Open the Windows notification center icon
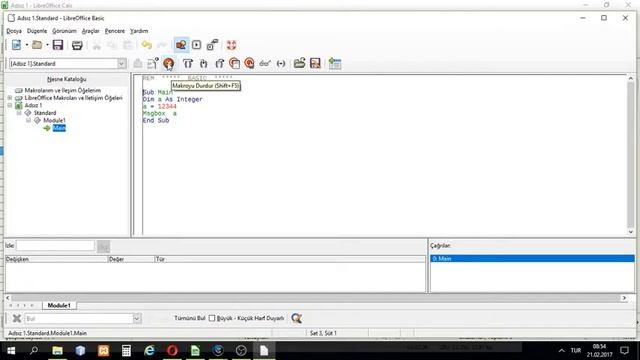This screenshot has height=360, width=640. [624, 351]
